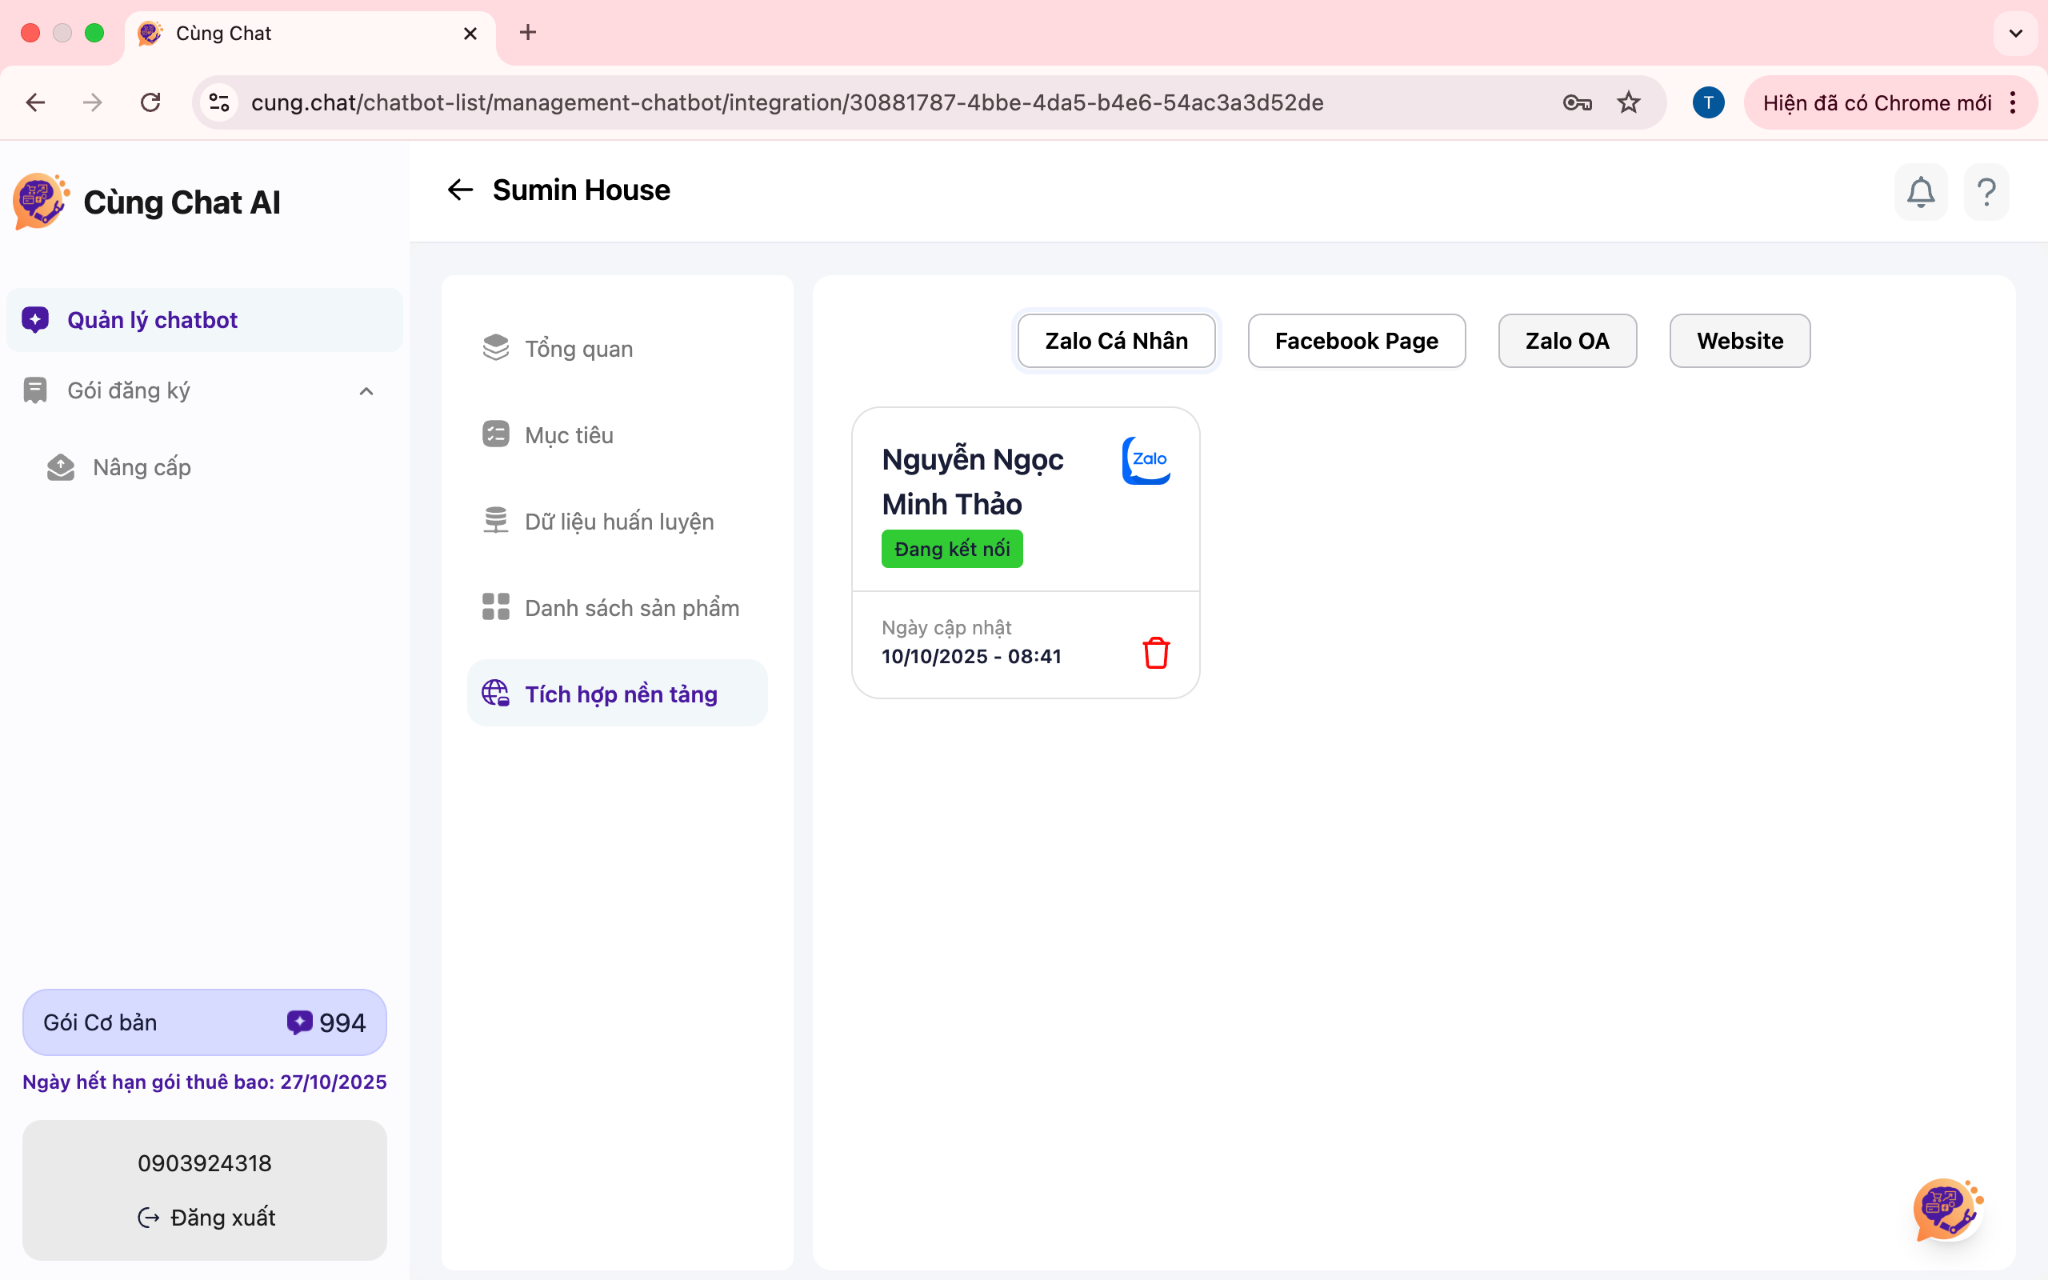Open the Website integration tab
This screenshot has height=1280, width=2048.
click(1739, 341)
